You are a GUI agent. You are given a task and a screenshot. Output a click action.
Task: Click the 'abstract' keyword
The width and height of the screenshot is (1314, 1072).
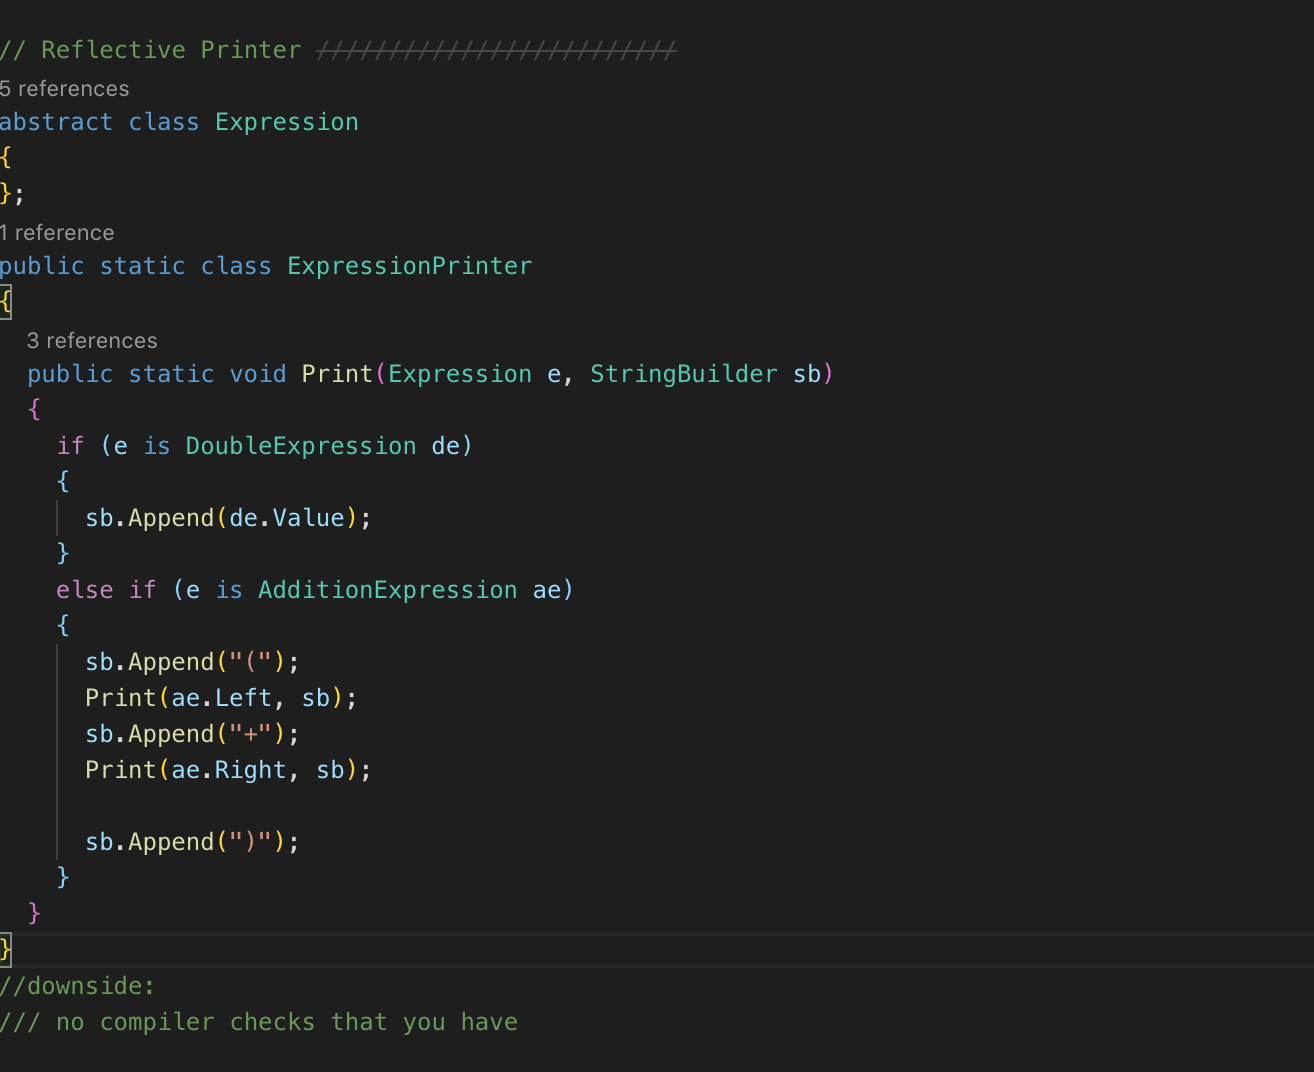[56, 122]
